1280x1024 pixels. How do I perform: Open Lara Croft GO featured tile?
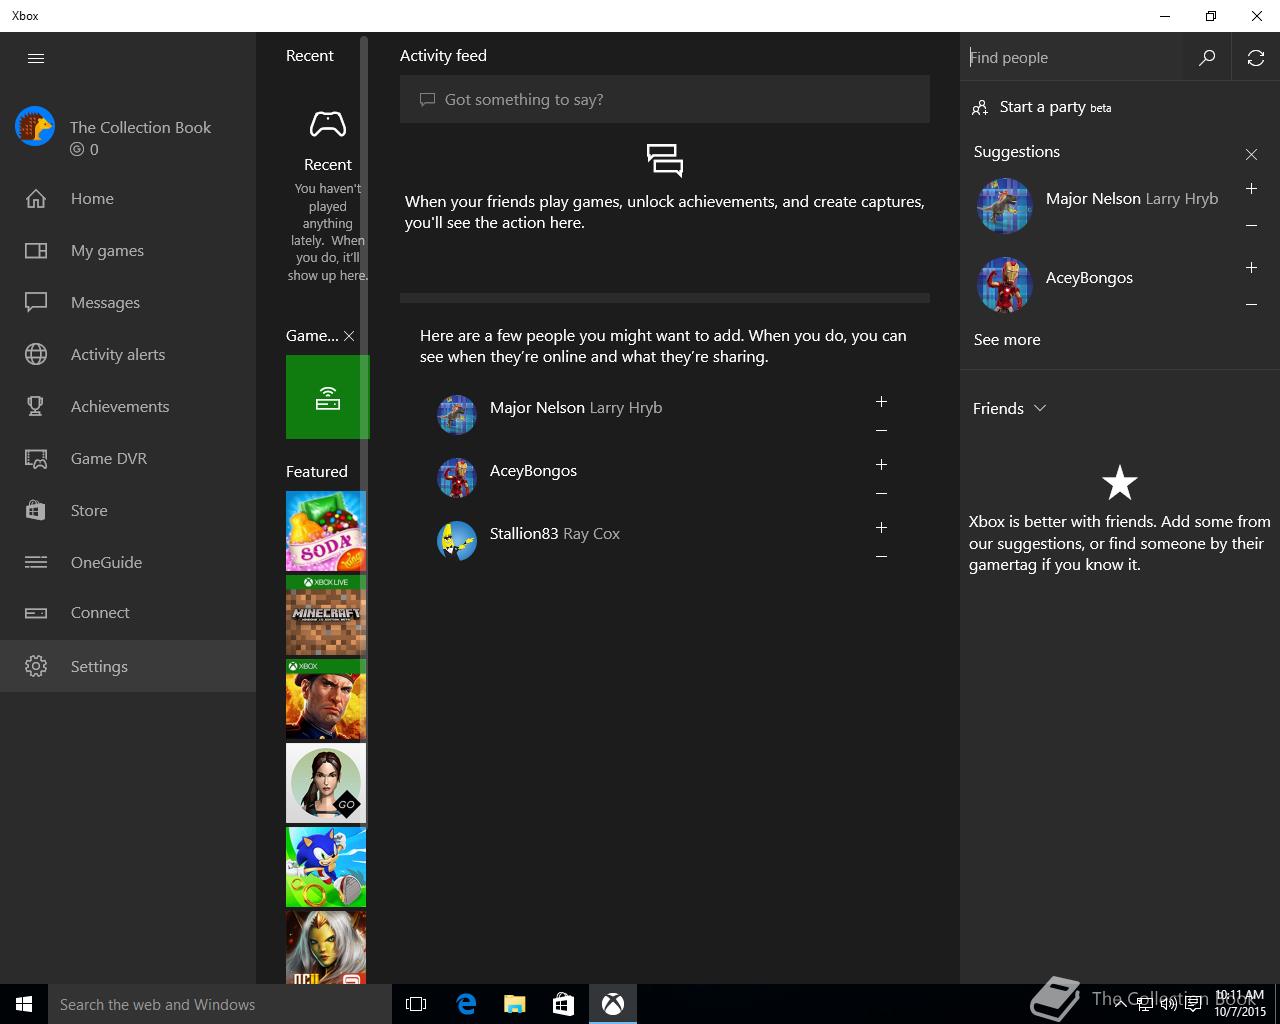pyautogui.click(x=326, y=783)
